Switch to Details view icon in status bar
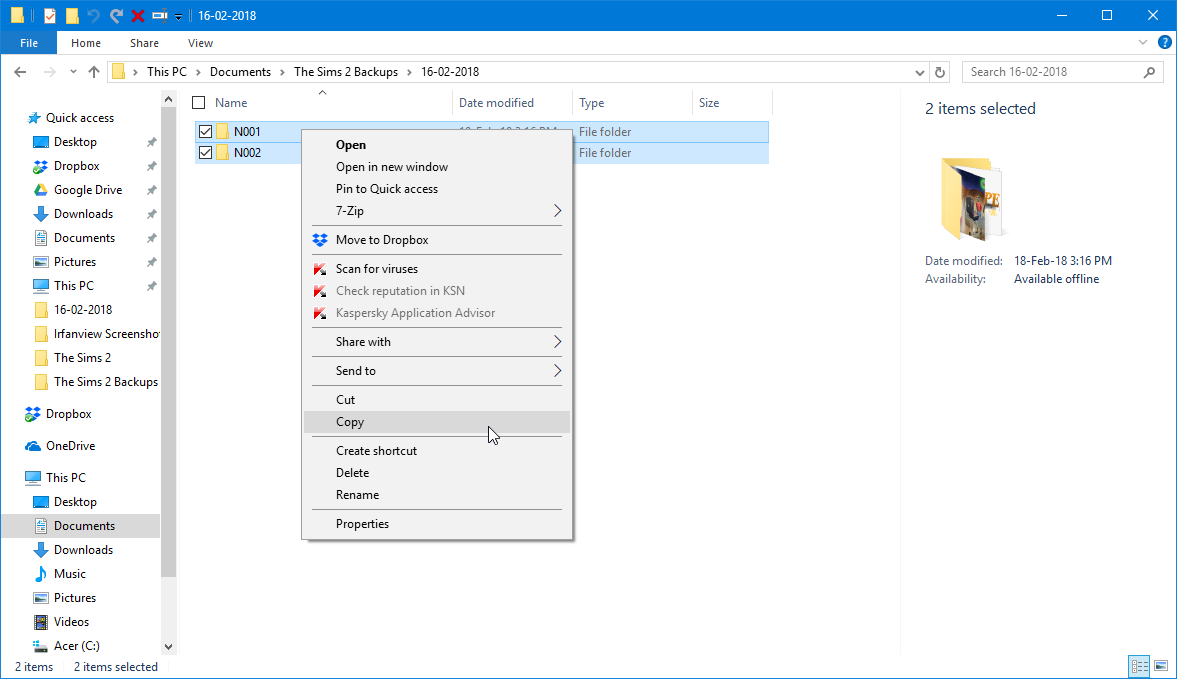This screenshot has height=679, width=1177. tap(1139, 666)
